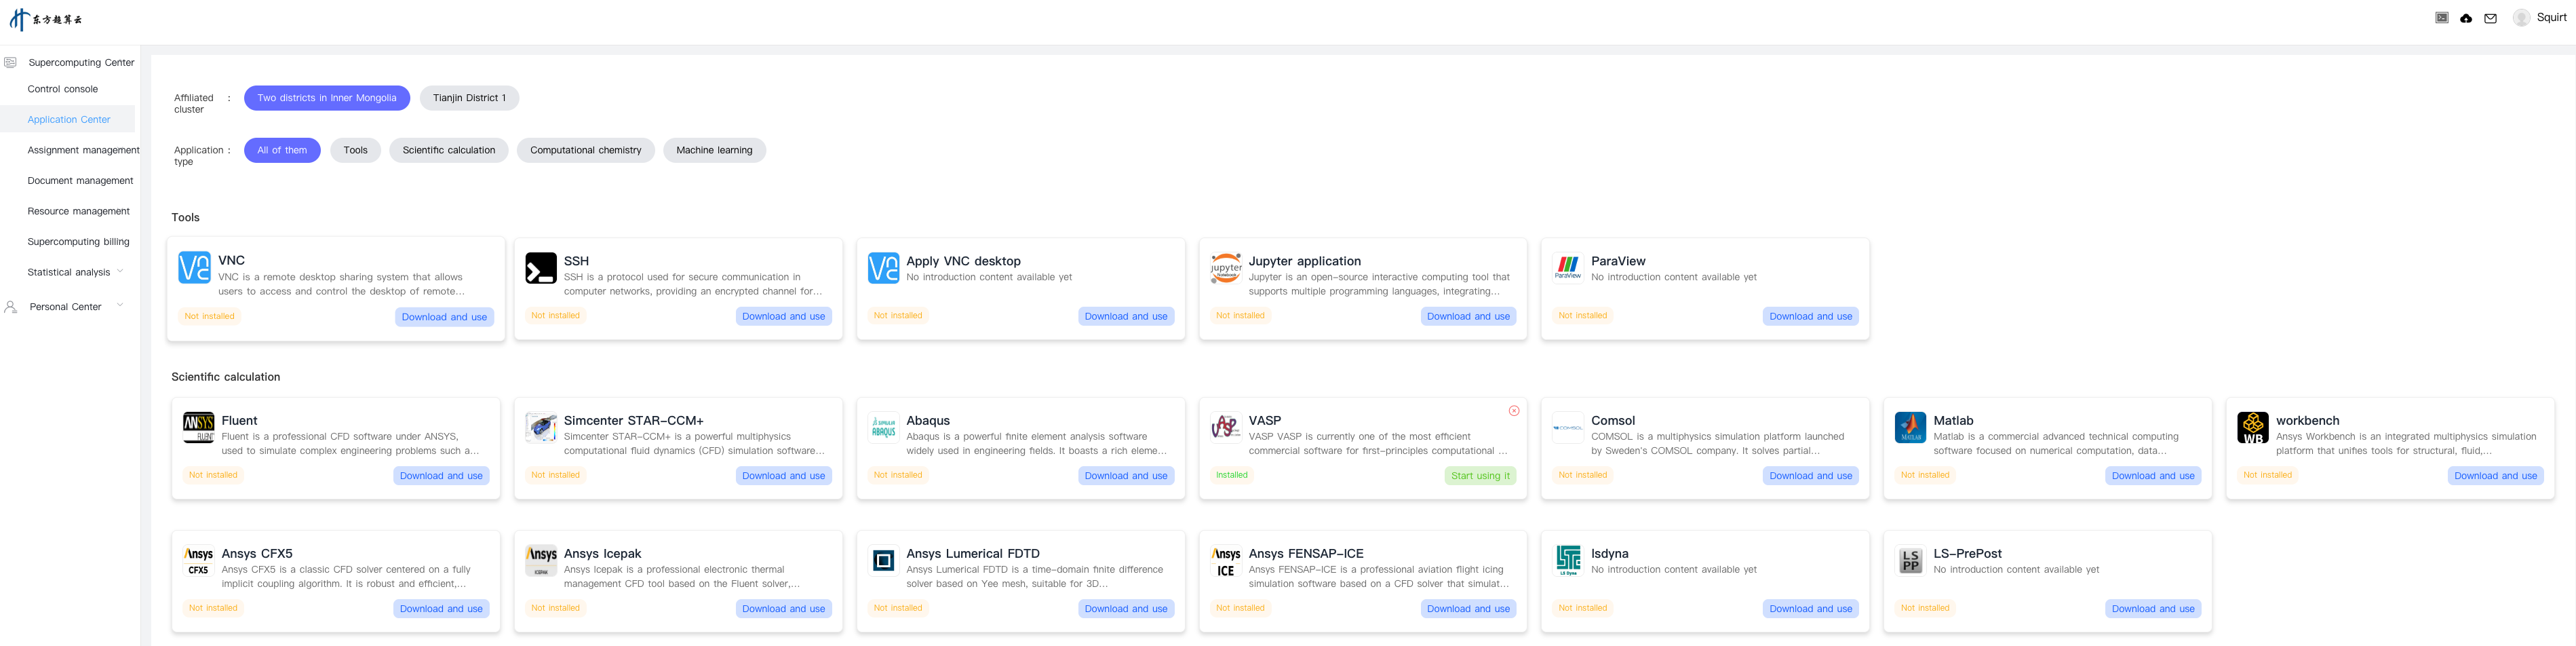Click the Ansys Lumerical FDTD icon
This screenshot has width=2576, height=646.
coord(884,561)
